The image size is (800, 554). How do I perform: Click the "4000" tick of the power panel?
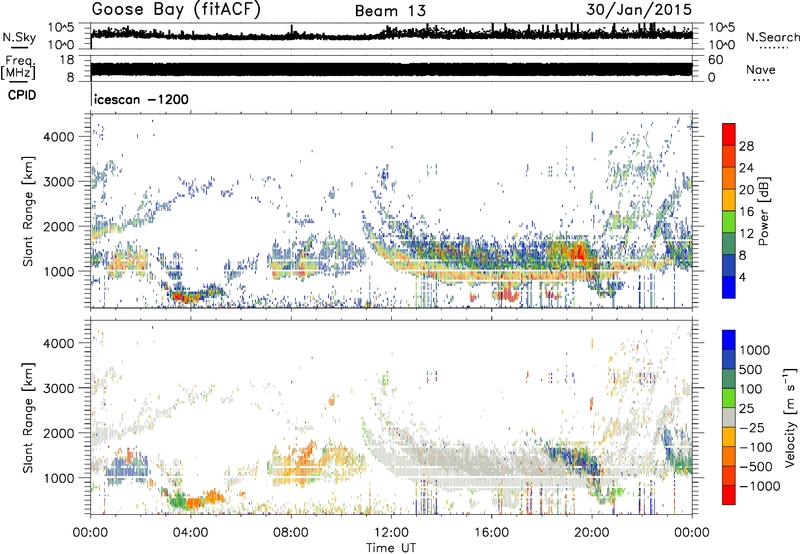pyautogui.click(x=59, y=137)
